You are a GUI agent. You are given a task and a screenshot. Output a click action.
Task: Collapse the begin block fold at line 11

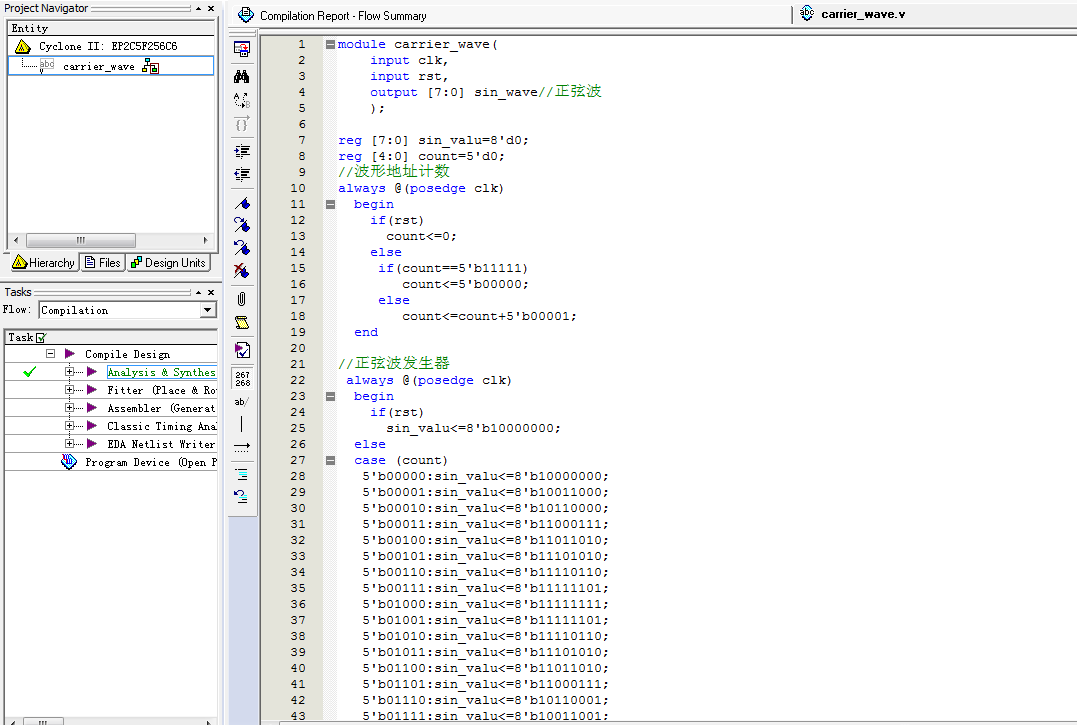click(x=330, y=204)
